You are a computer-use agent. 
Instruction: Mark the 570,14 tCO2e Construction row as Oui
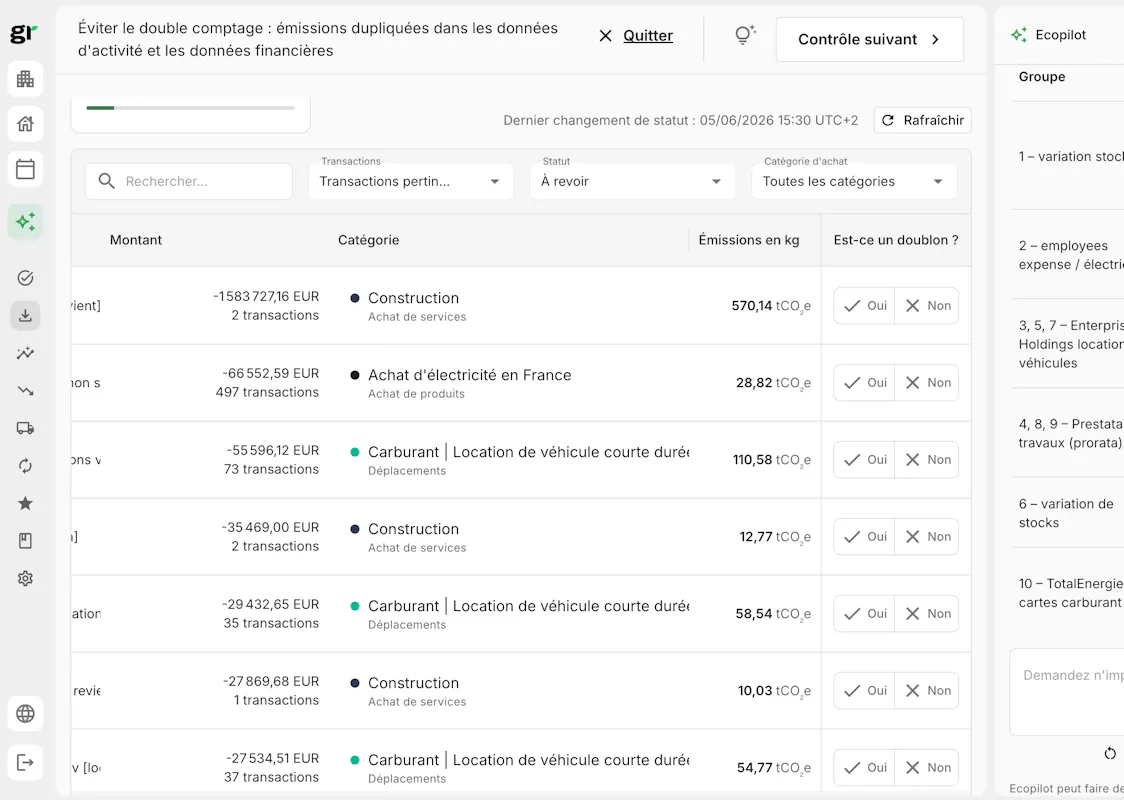click(865, 306)
